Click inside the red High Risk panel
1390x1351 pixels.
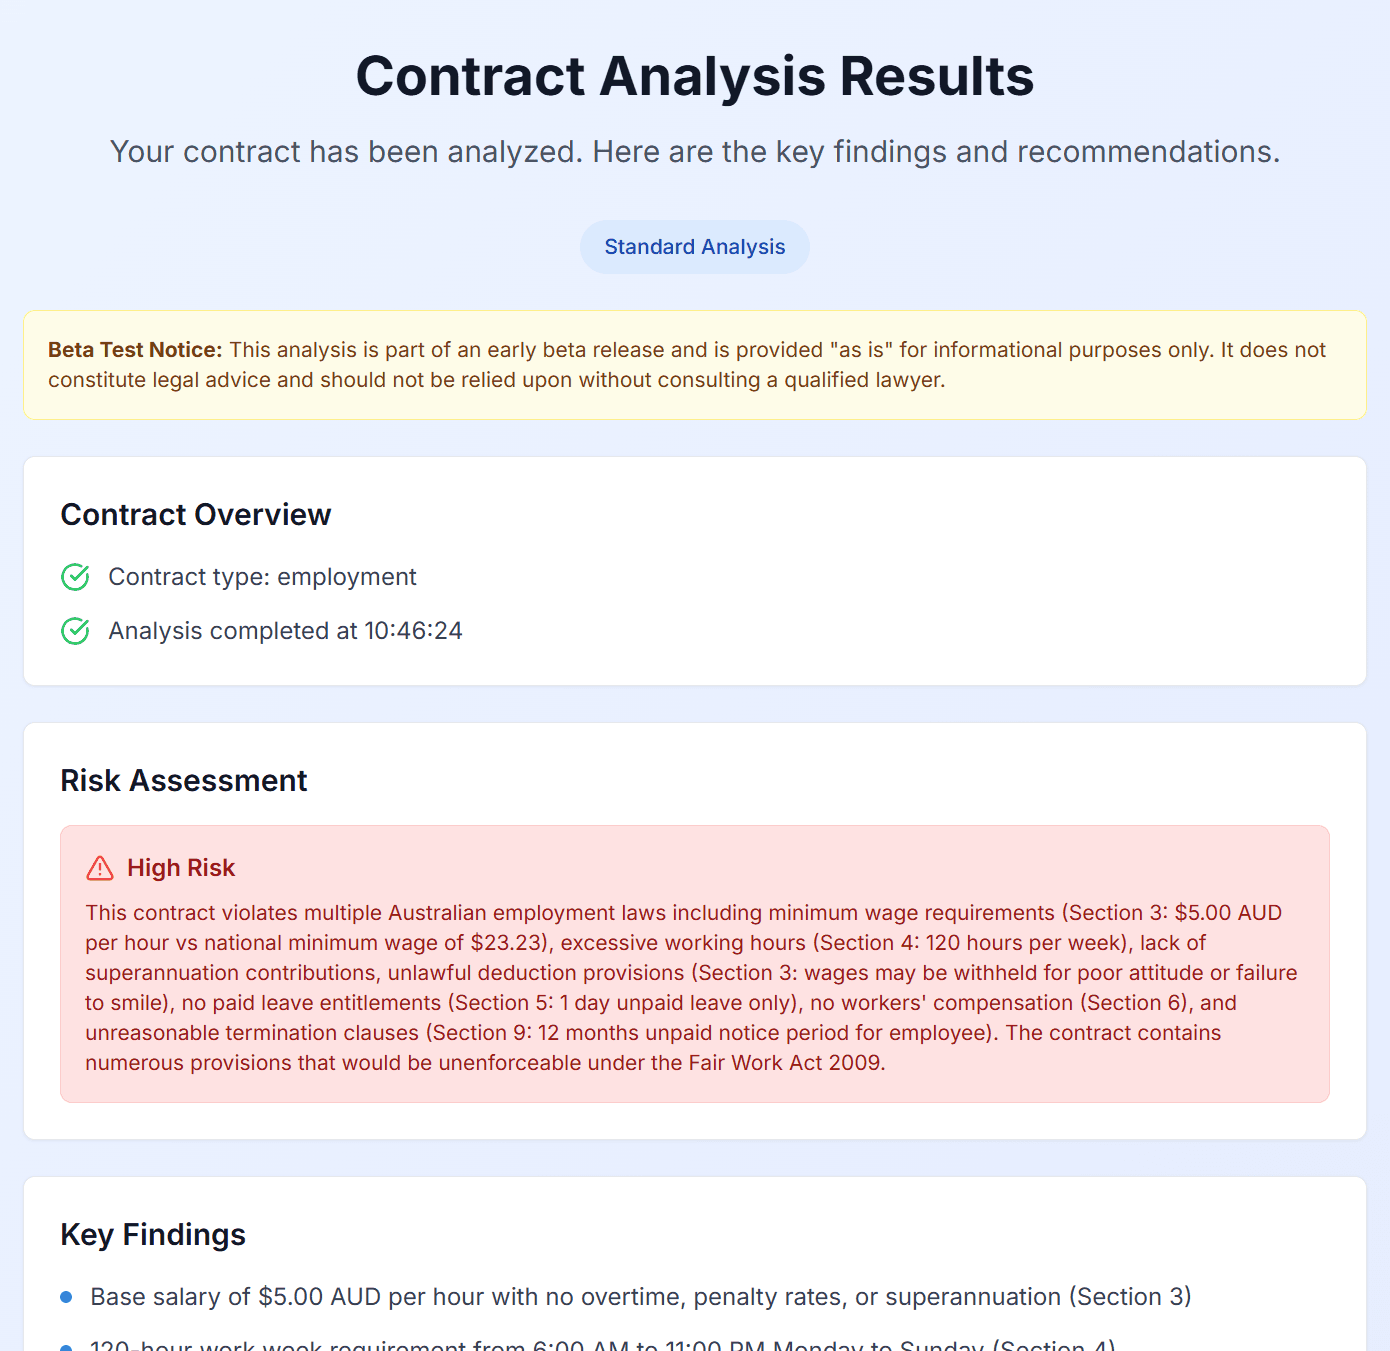[694, 962]
